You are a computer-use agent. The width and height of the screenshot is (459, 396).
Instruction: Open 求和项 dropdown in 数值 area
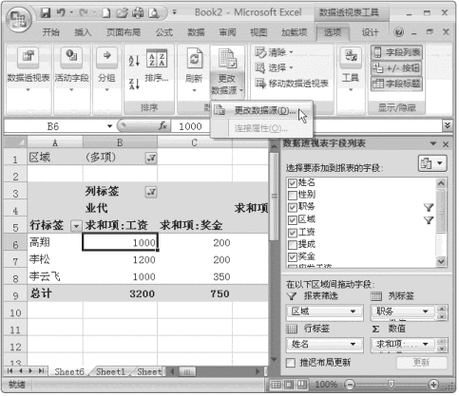point(425,344)
